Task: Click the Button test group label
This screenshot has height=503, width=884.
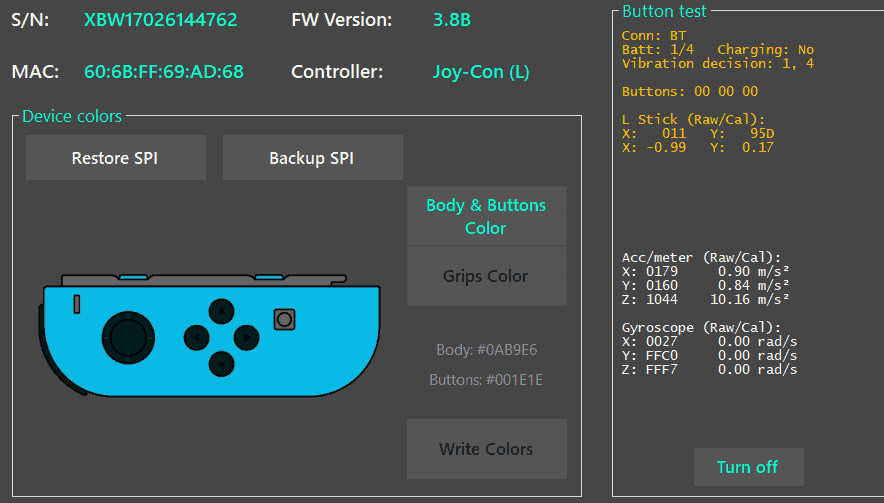Action: (x=664, y=11)
